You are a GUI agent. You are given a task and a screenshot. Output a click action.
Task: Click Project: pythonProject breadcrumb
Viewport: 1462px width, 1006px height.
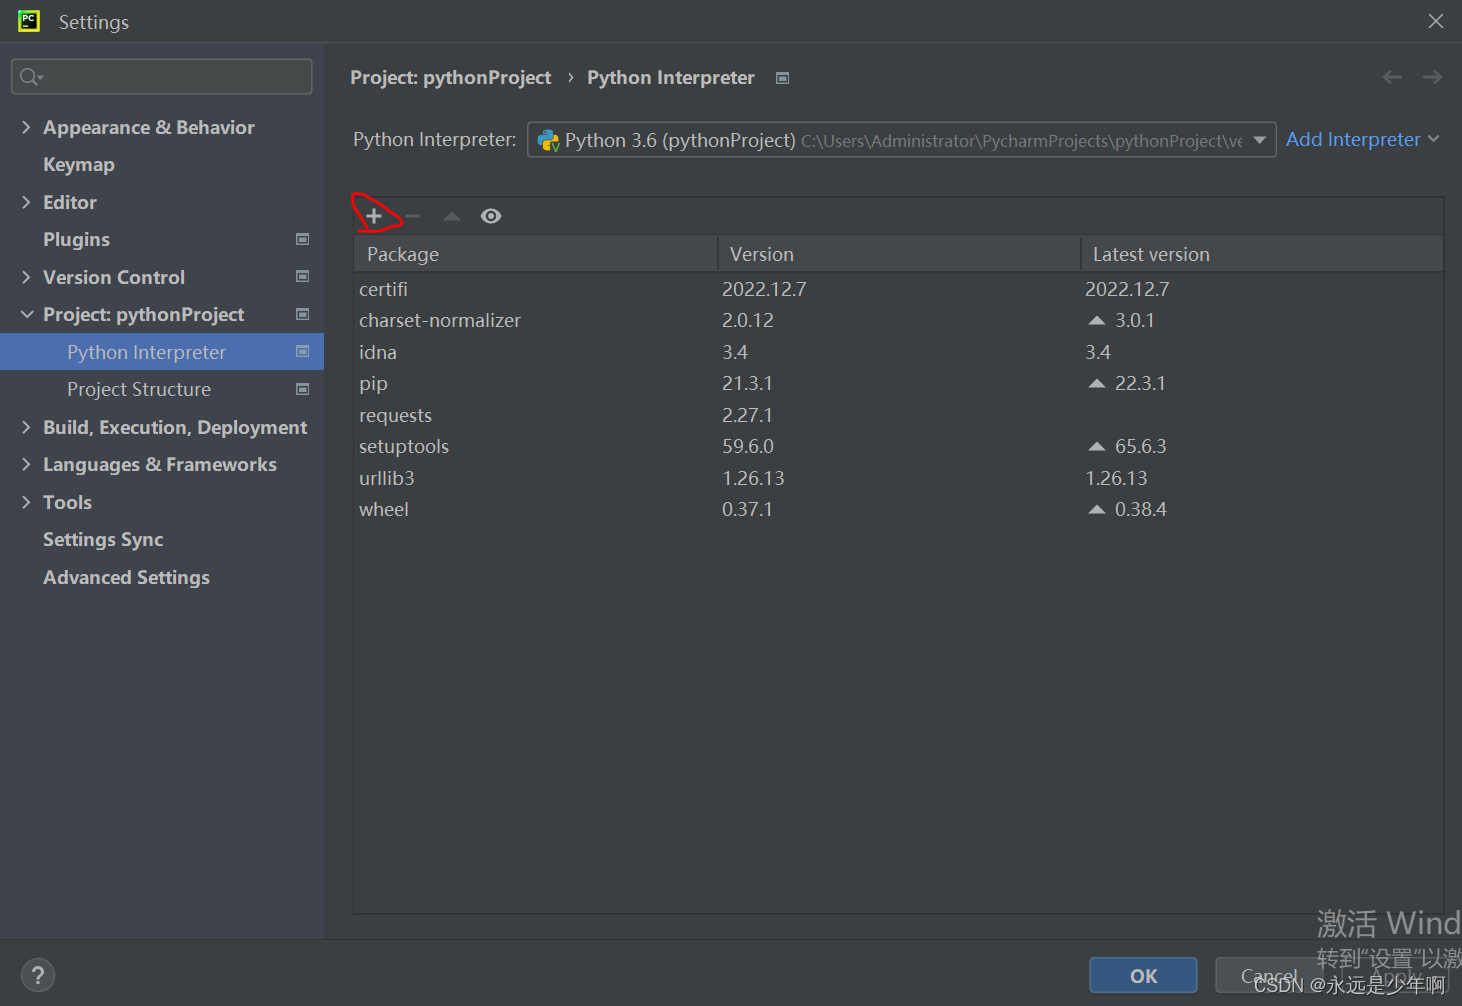[x=450, y=78]
